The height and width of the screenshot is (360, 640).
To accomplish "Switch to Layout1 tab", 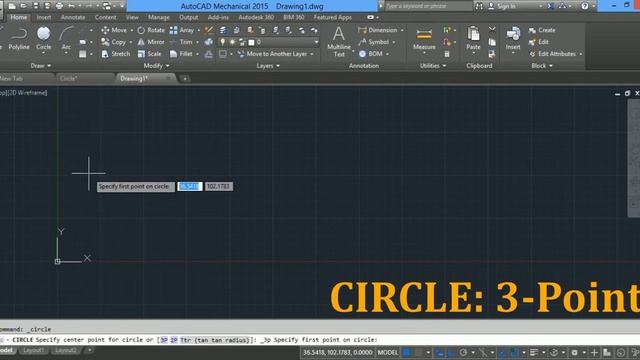I will [33, 350].
